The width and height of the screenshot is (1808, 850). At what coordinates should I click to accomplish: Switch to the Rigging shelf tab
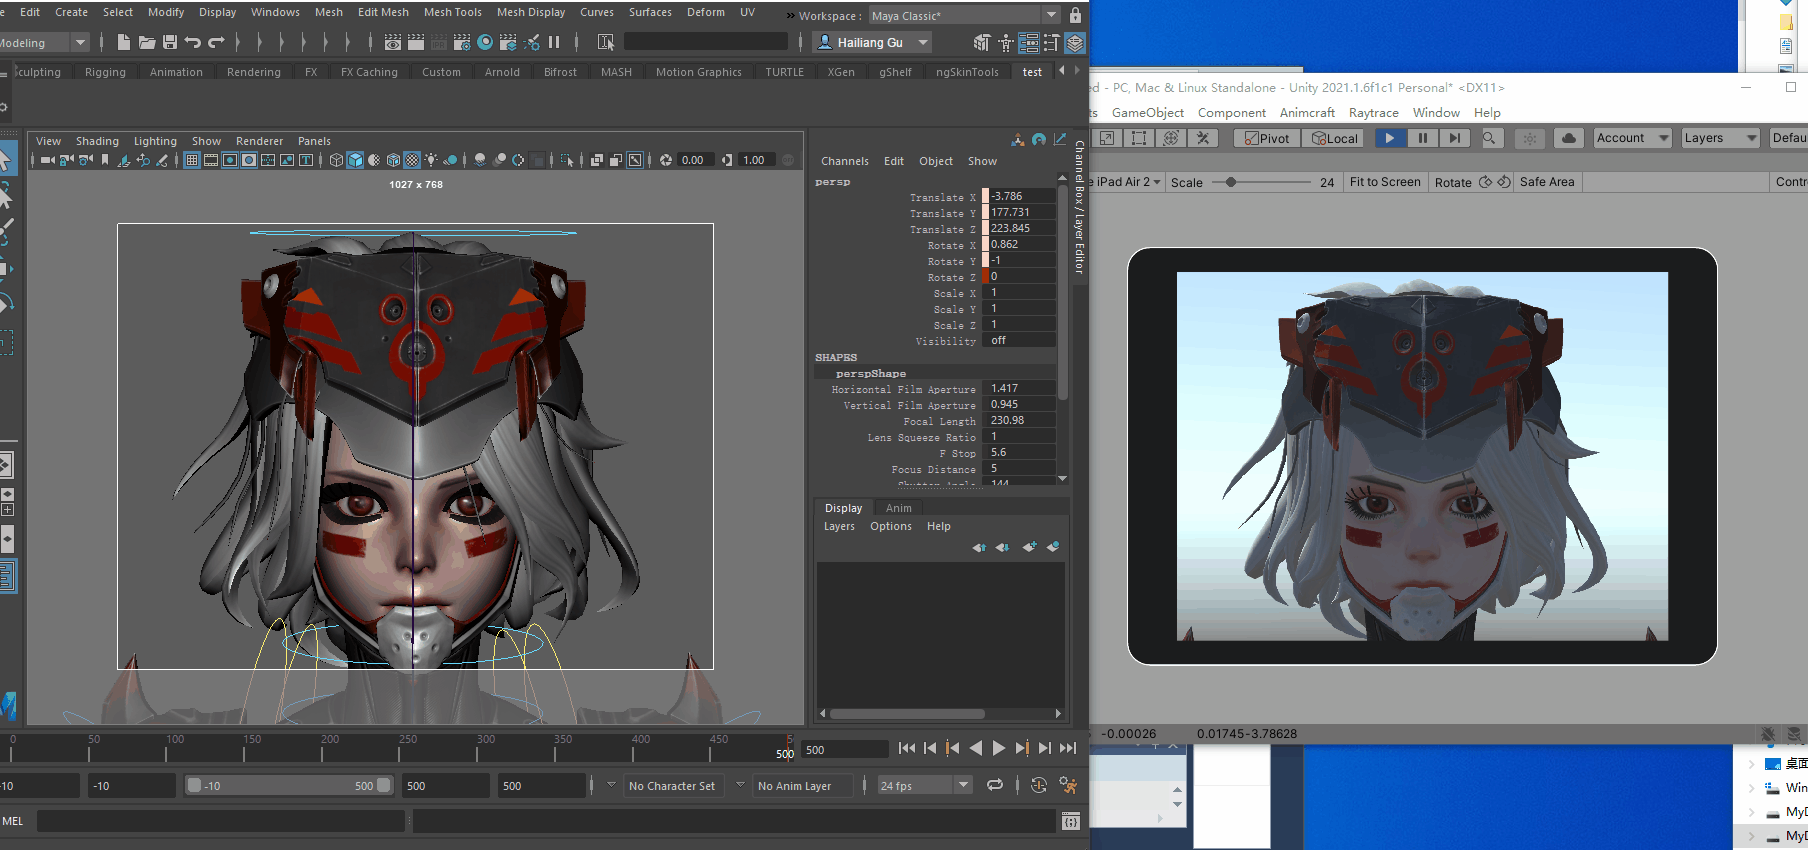coord(105,72)
